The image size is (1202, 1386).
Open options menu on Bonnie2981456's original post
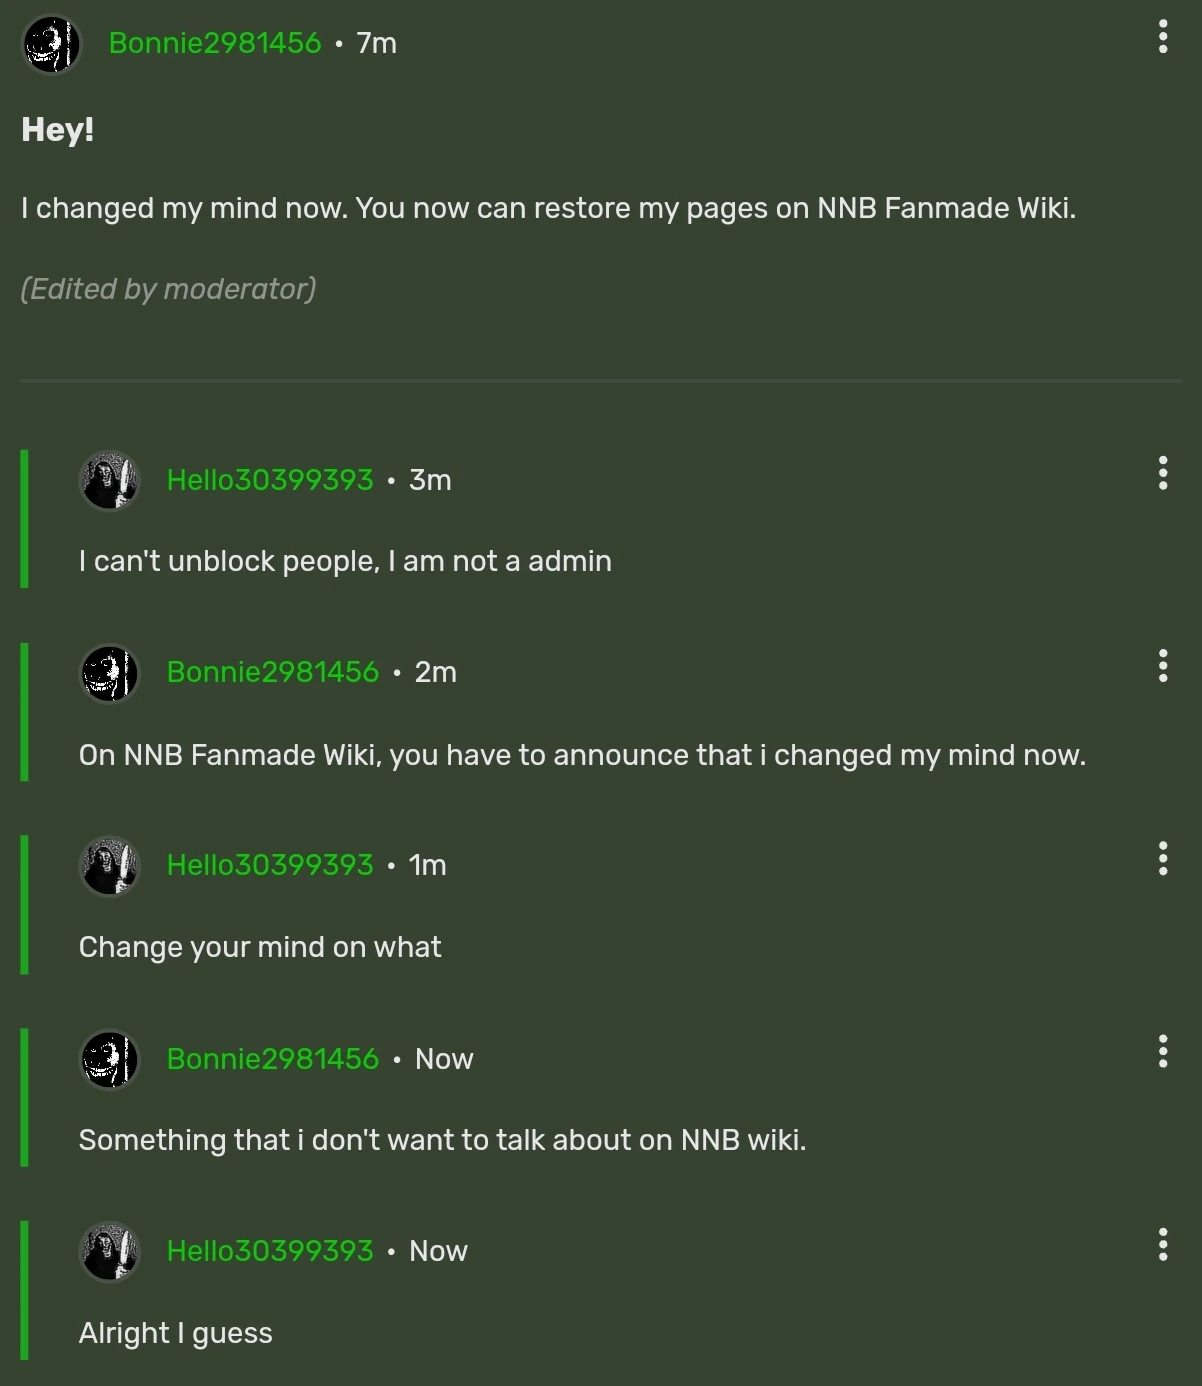click(x=1163, y=37)
